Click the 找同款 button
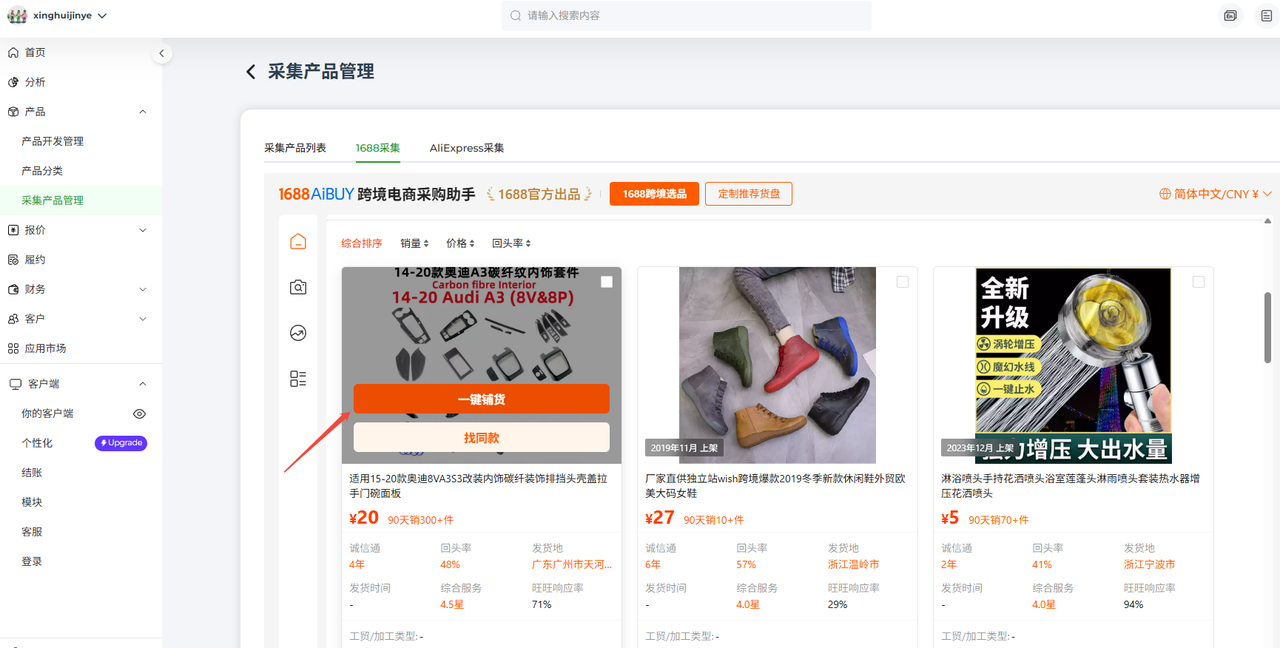 tap(481, 438)
